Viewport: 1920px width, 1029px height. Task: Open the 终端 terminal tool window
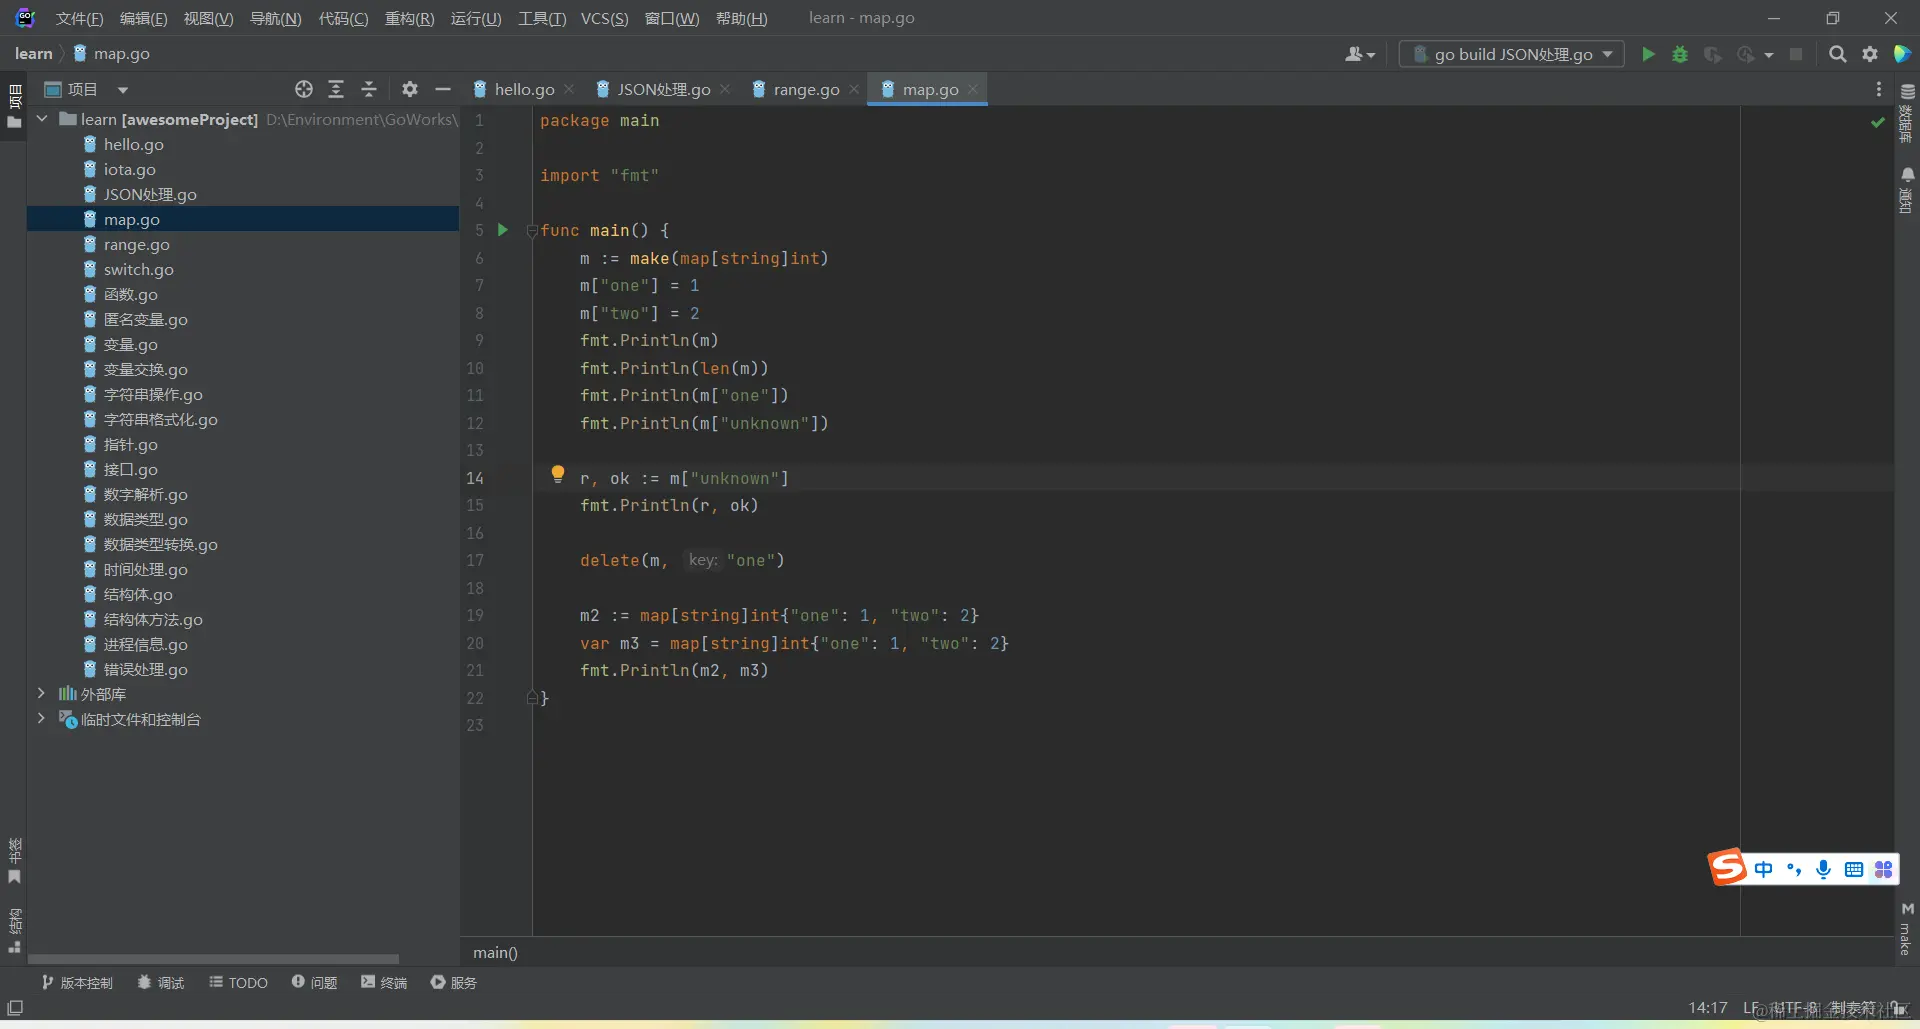384,983
